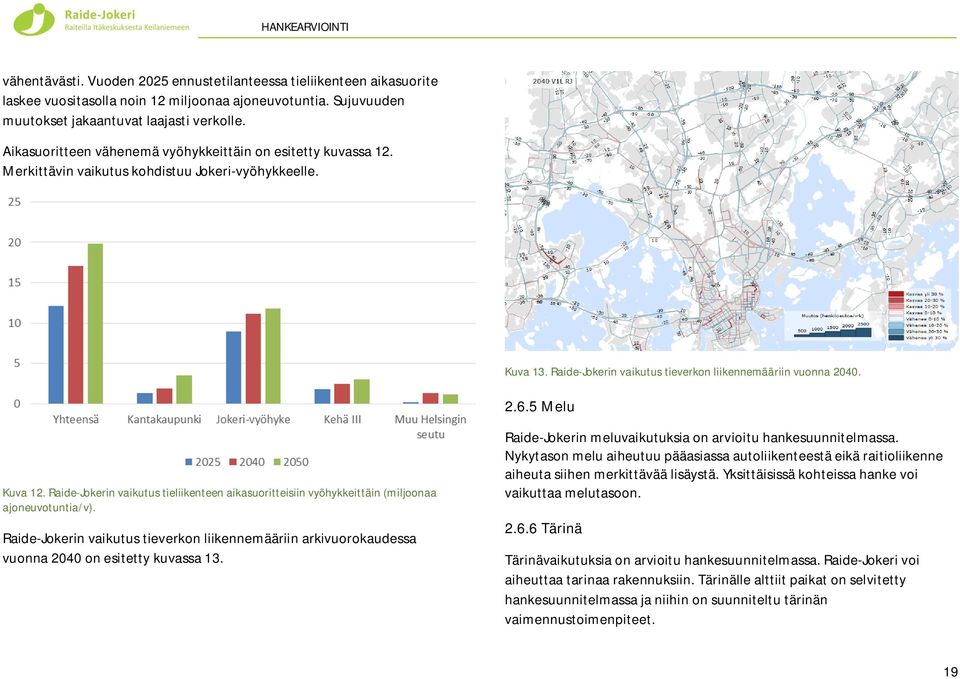Select the red 2040 bar for Muu Helsingin seutu
The height and width of the screenshot is (679, 960).
431,398
